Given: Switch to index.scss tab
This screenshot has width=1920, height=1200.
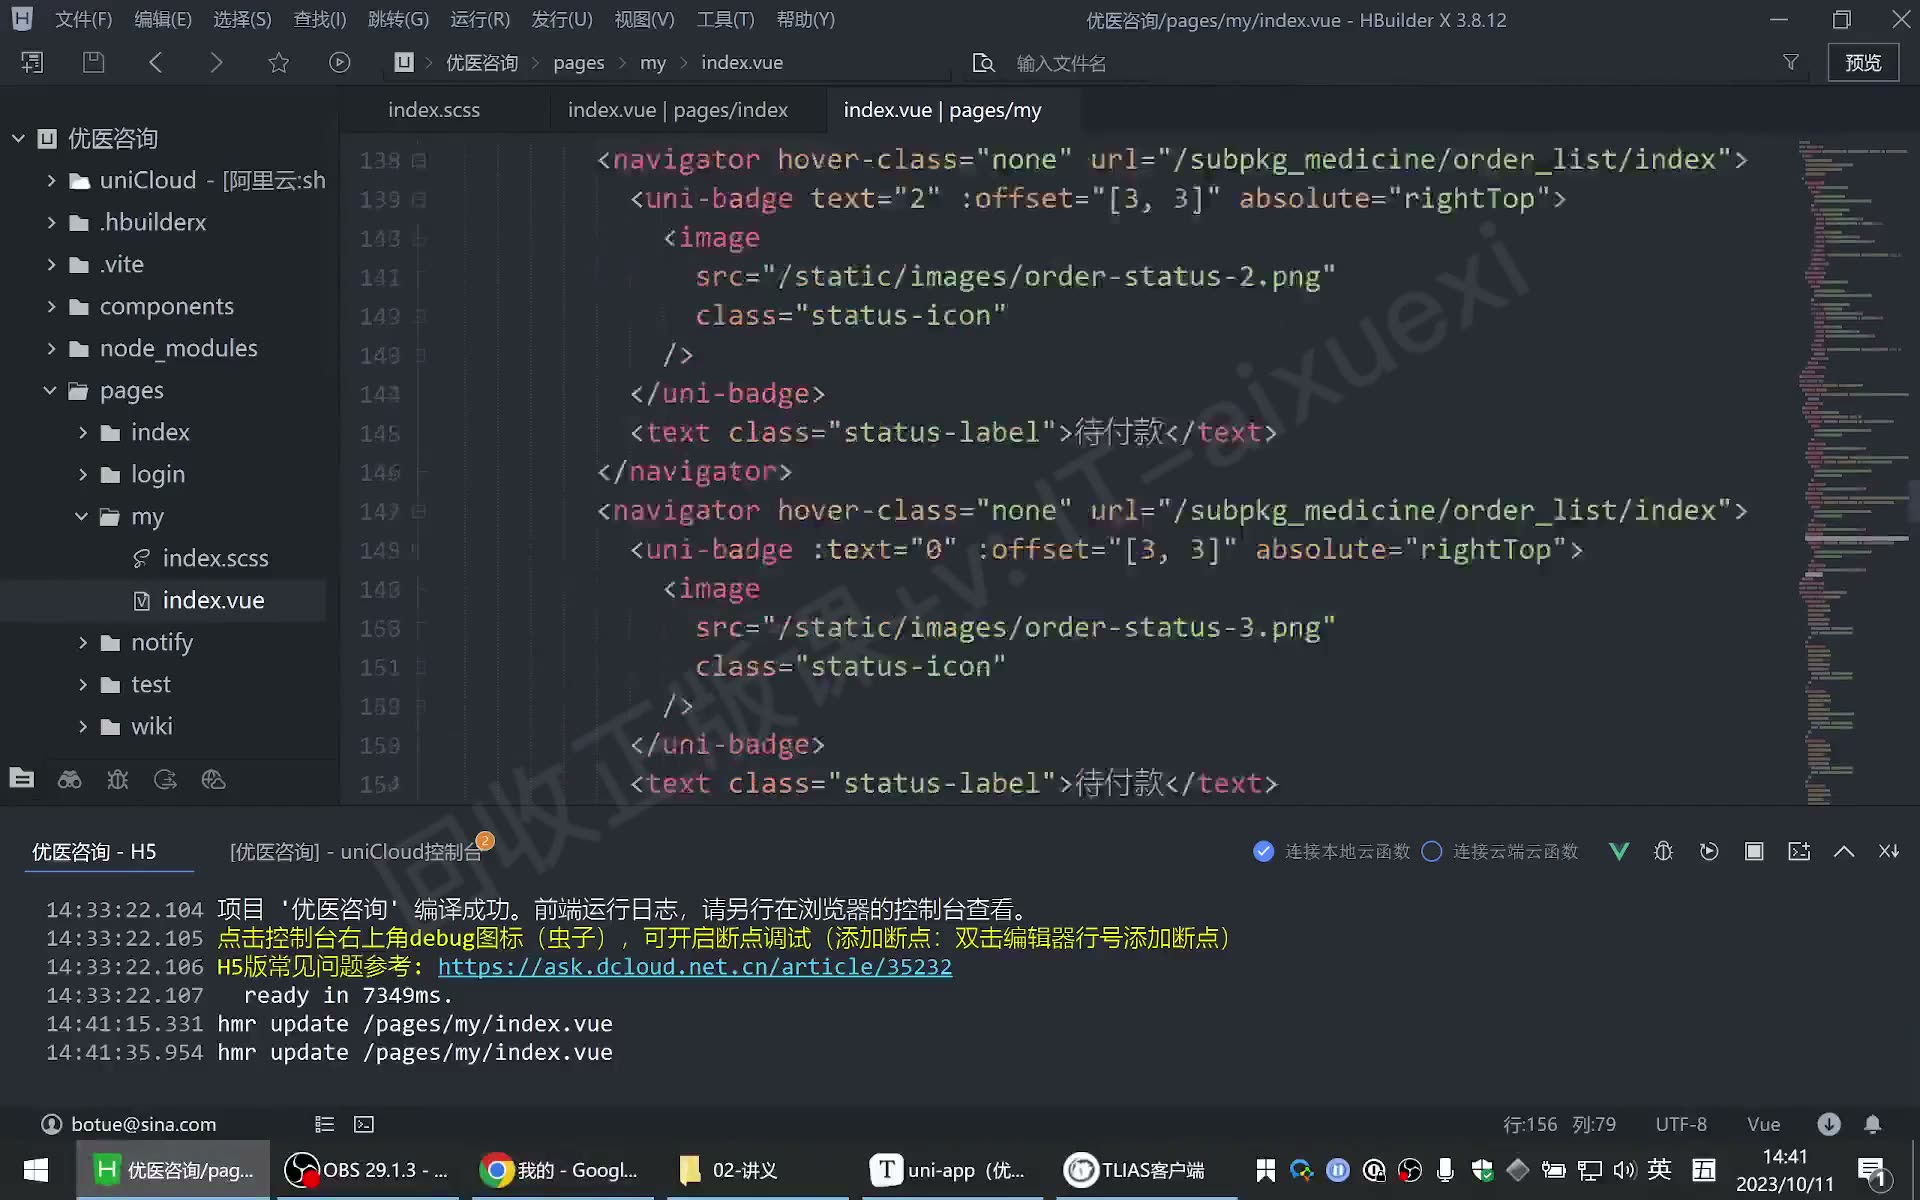Looking at the screenshot, I should click(x=434, y=110).
